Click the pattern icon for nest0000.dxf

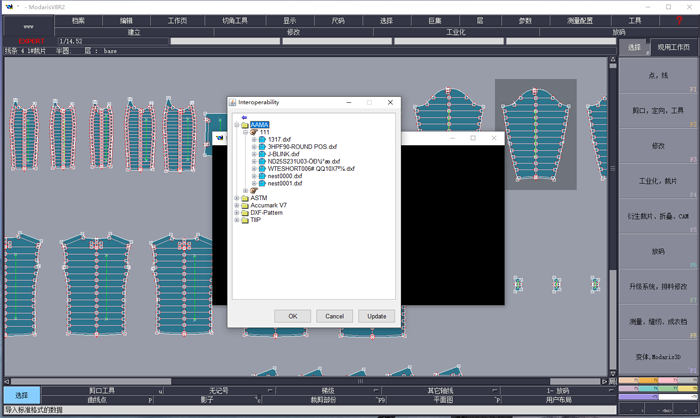(x=262, y=176)
